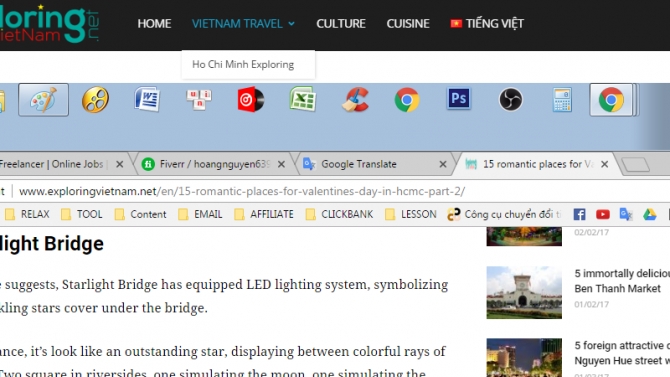Open the 5 foreign attractive article link
Viewport: 670px width, 377px height.
click(x=622, y=353)
